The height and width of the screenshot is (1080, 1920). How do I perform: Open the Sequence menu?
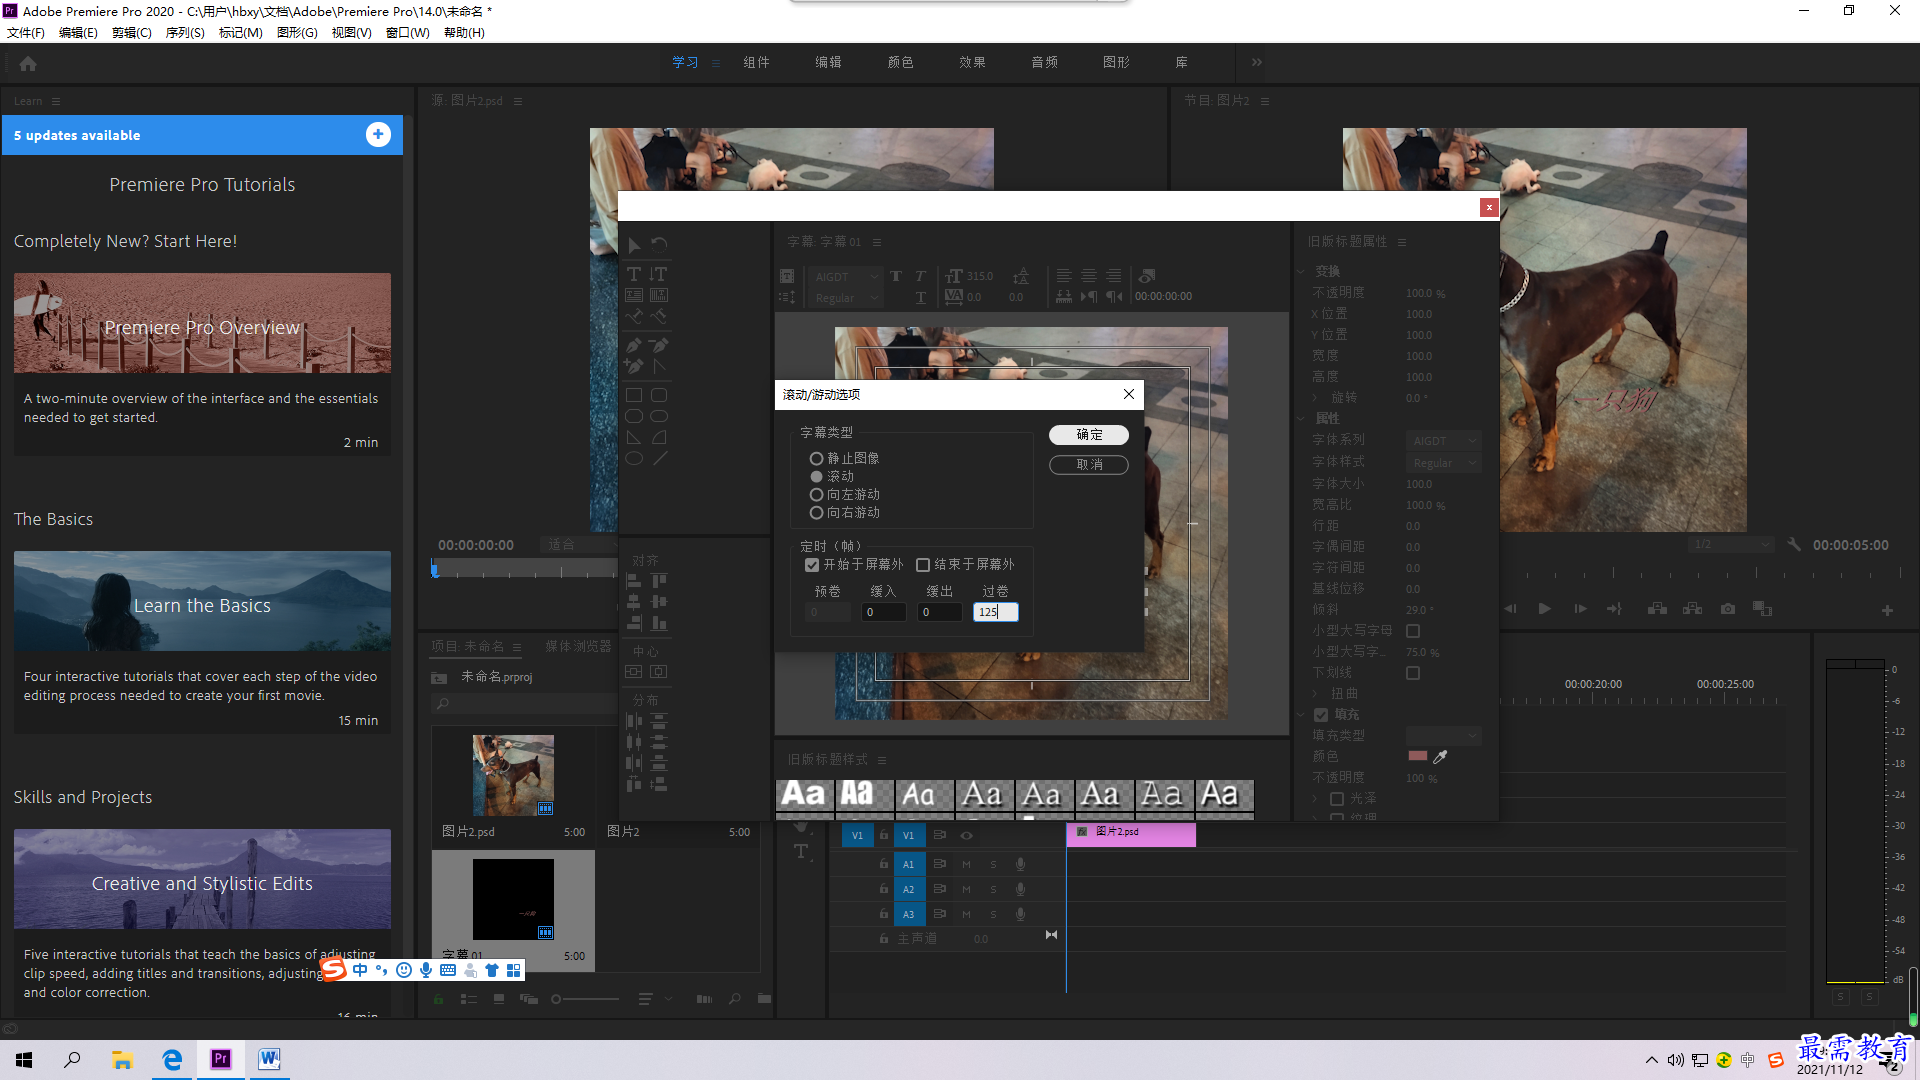click(x=185, y=33)
